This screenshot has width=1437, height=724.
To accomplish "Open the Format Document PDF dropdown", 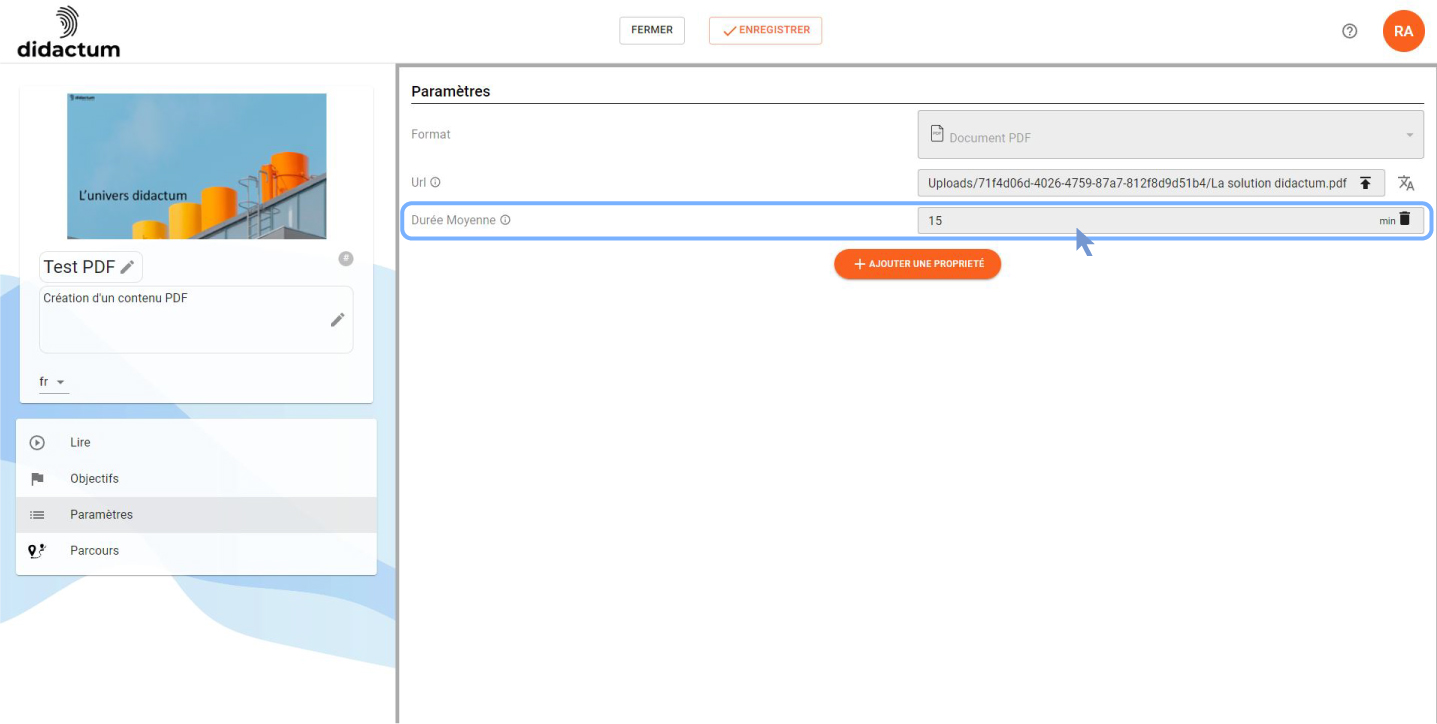I will [x=1170, y=135].
